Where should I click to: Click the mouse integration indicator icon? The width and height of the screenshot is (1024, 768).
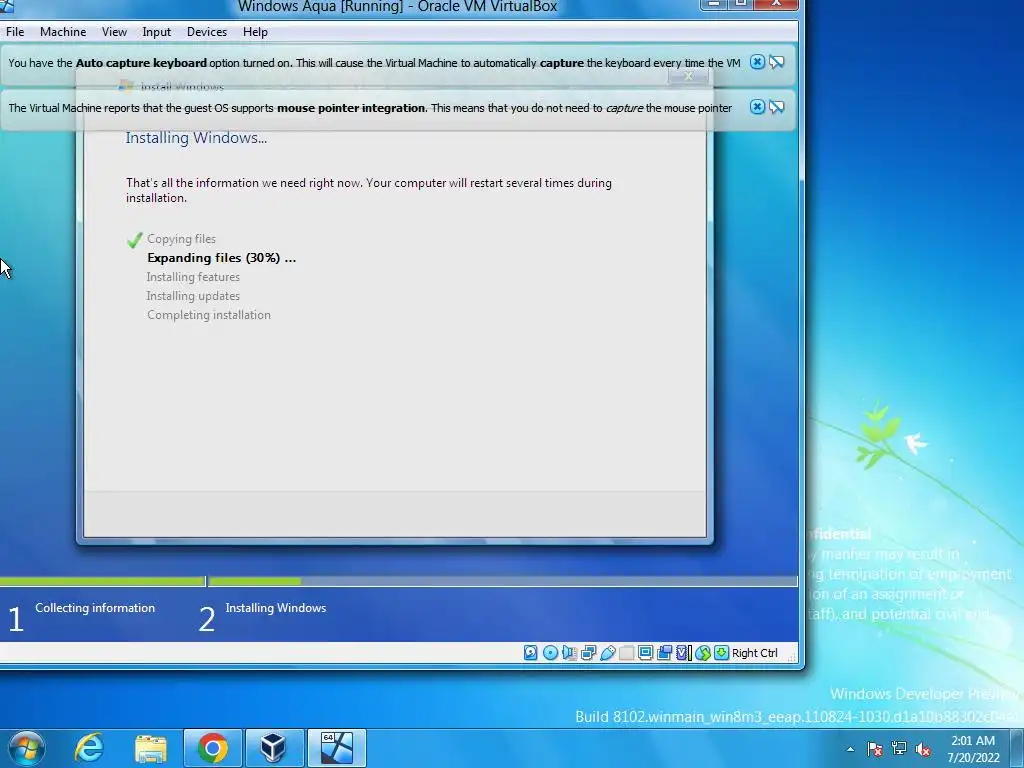(x=703, y=652)
